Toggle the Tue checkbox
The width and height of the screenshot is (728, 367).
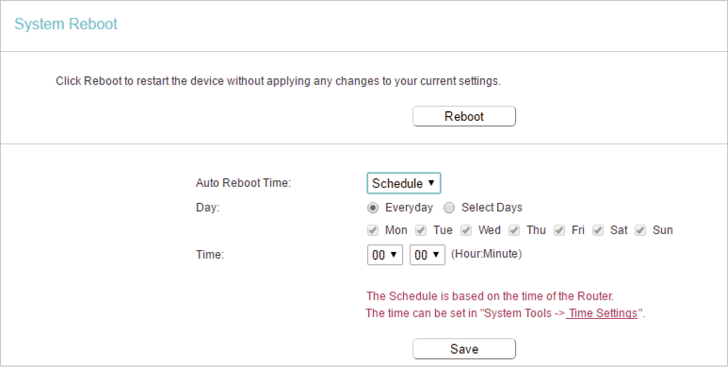(x=421, y=230)
